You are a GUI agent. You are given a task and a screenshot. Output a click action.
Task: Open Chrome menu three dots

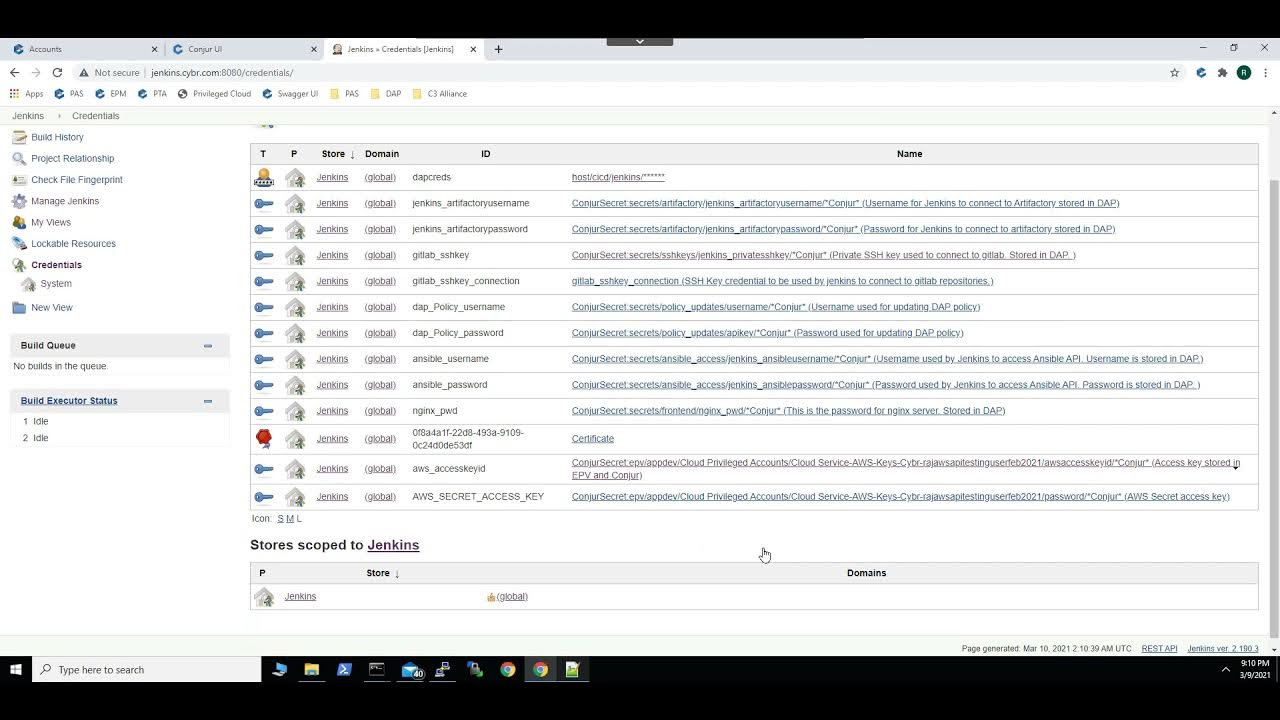1265,72
